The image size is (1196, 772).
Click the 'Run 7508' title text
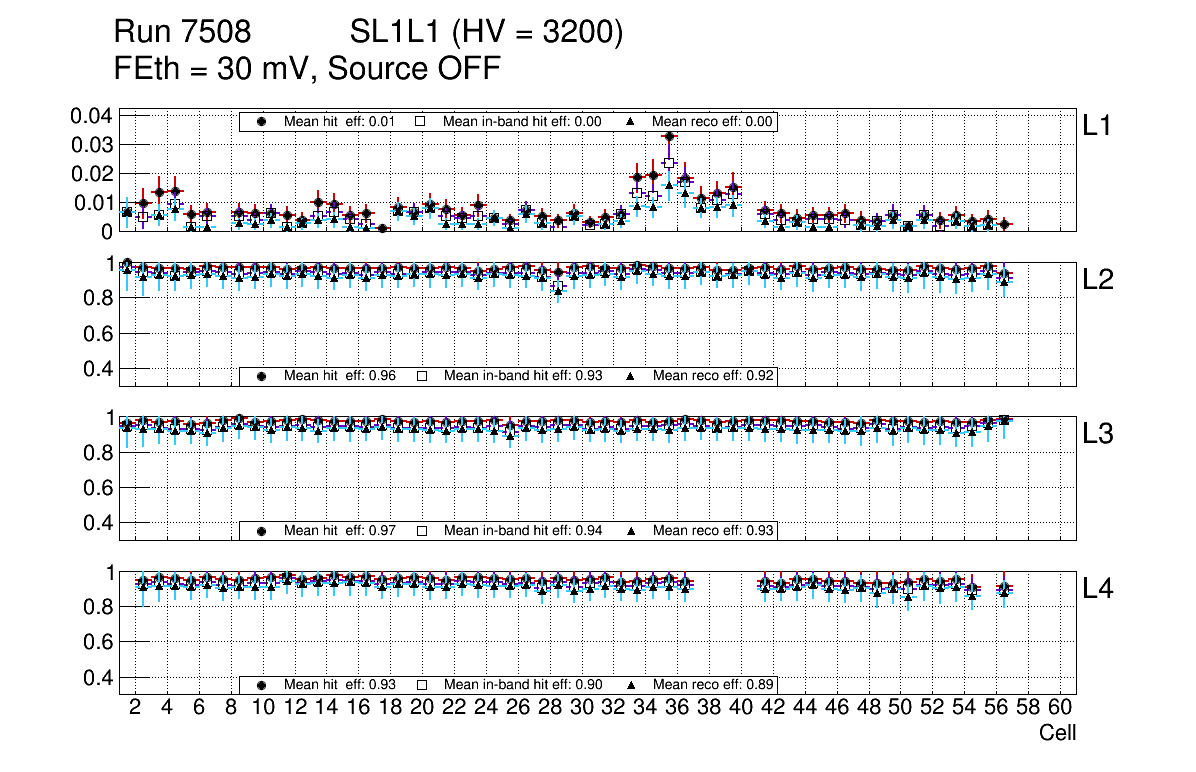click(182, 34)
